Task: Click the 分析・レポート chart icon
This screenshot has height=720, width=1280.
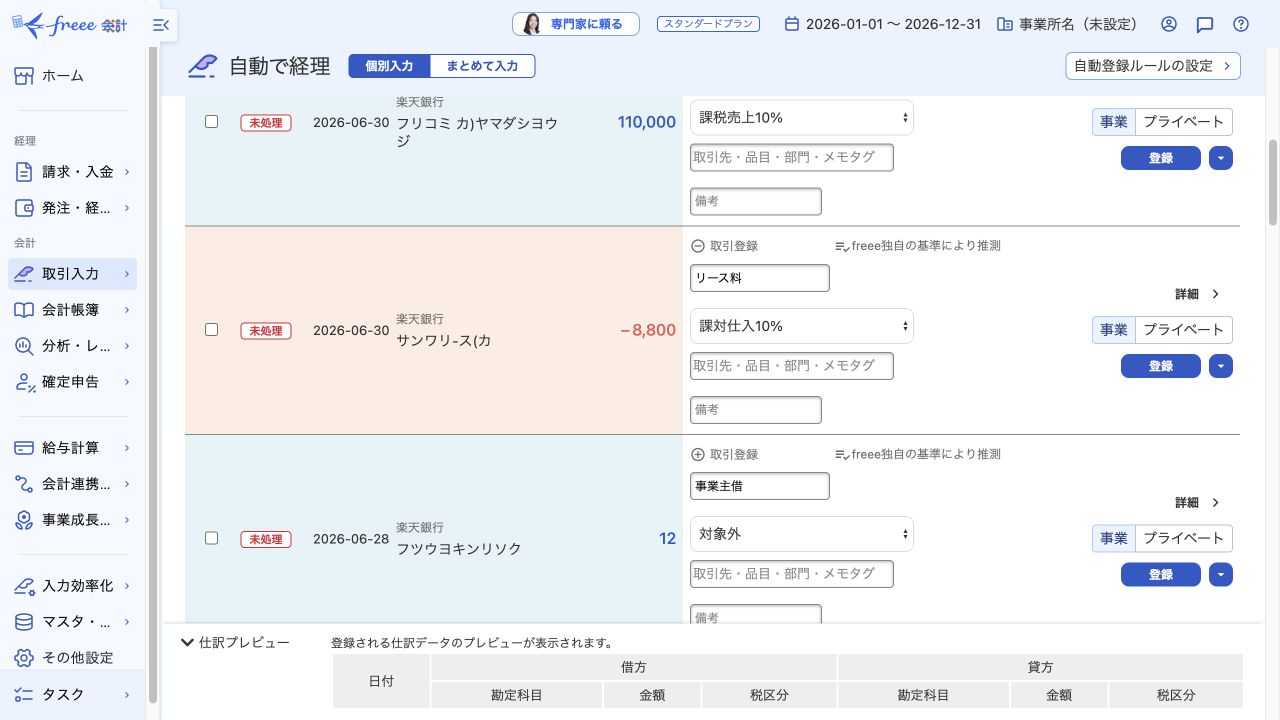Action: [25, 346]
